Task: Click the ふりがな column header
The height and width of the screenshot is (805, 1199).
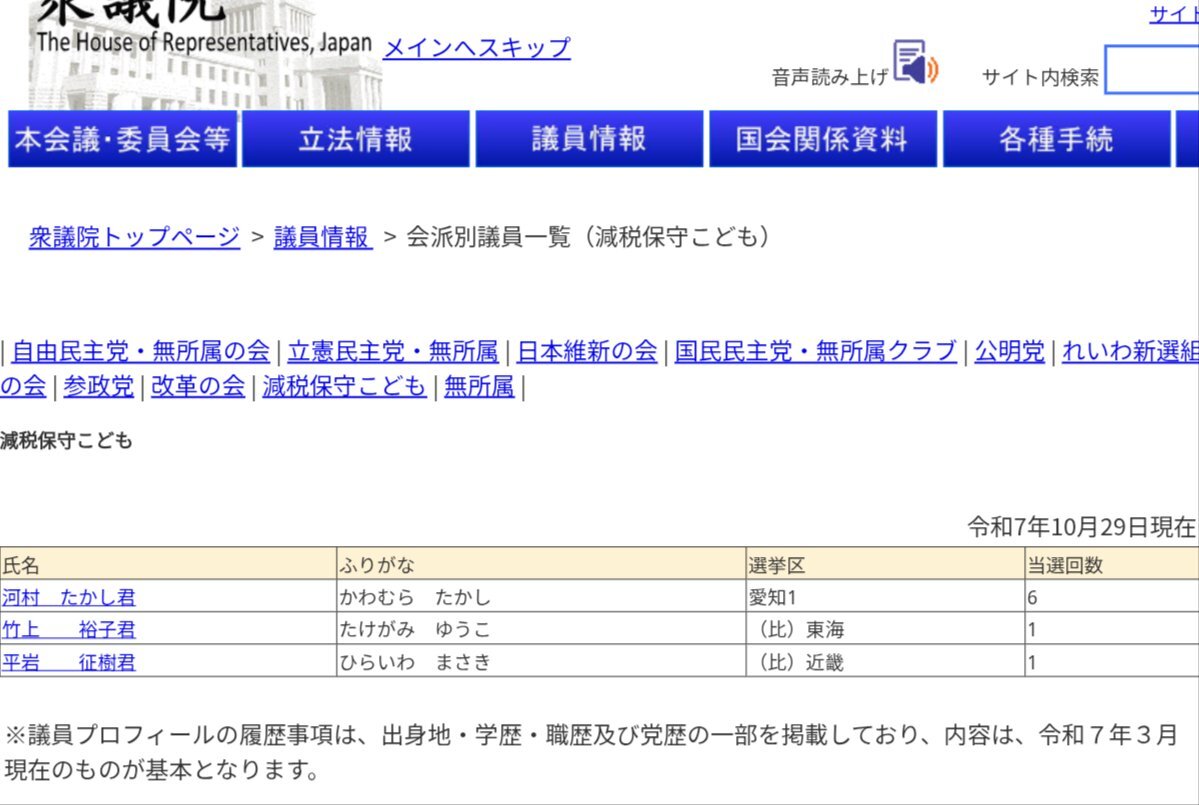Action: [x=541, y=564]
